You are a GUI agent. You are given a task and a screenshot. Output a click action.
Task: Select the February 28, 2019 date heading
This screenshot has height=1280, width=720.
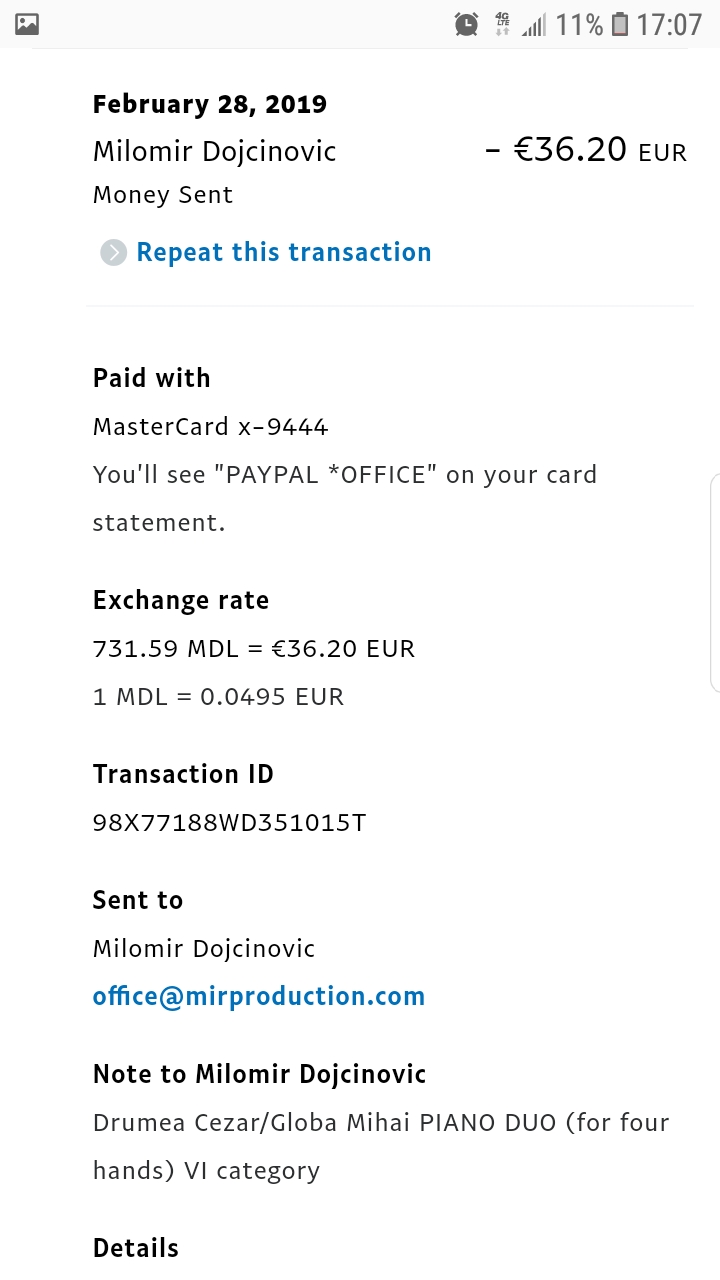coord(209,104)
